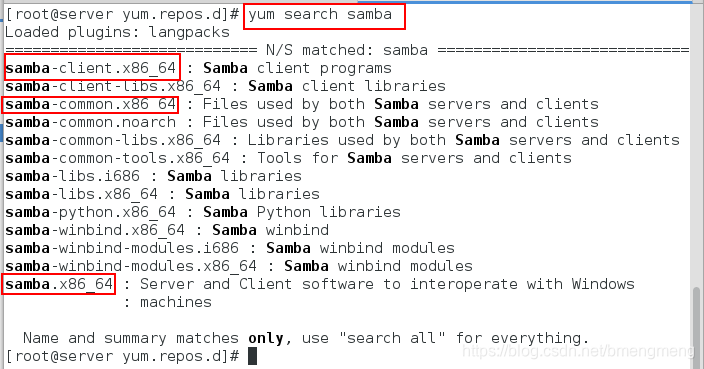Screen dimensions: 704x369
Task: Select 'samba-common-libs.x86_64' package line
Action: pos(342,140)
